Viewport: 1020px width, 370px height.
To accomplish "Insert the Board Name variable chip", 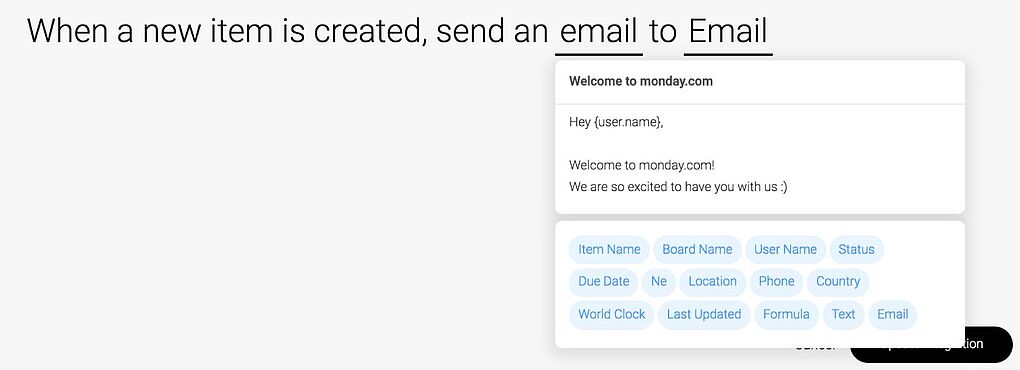I will click(697, 250).
